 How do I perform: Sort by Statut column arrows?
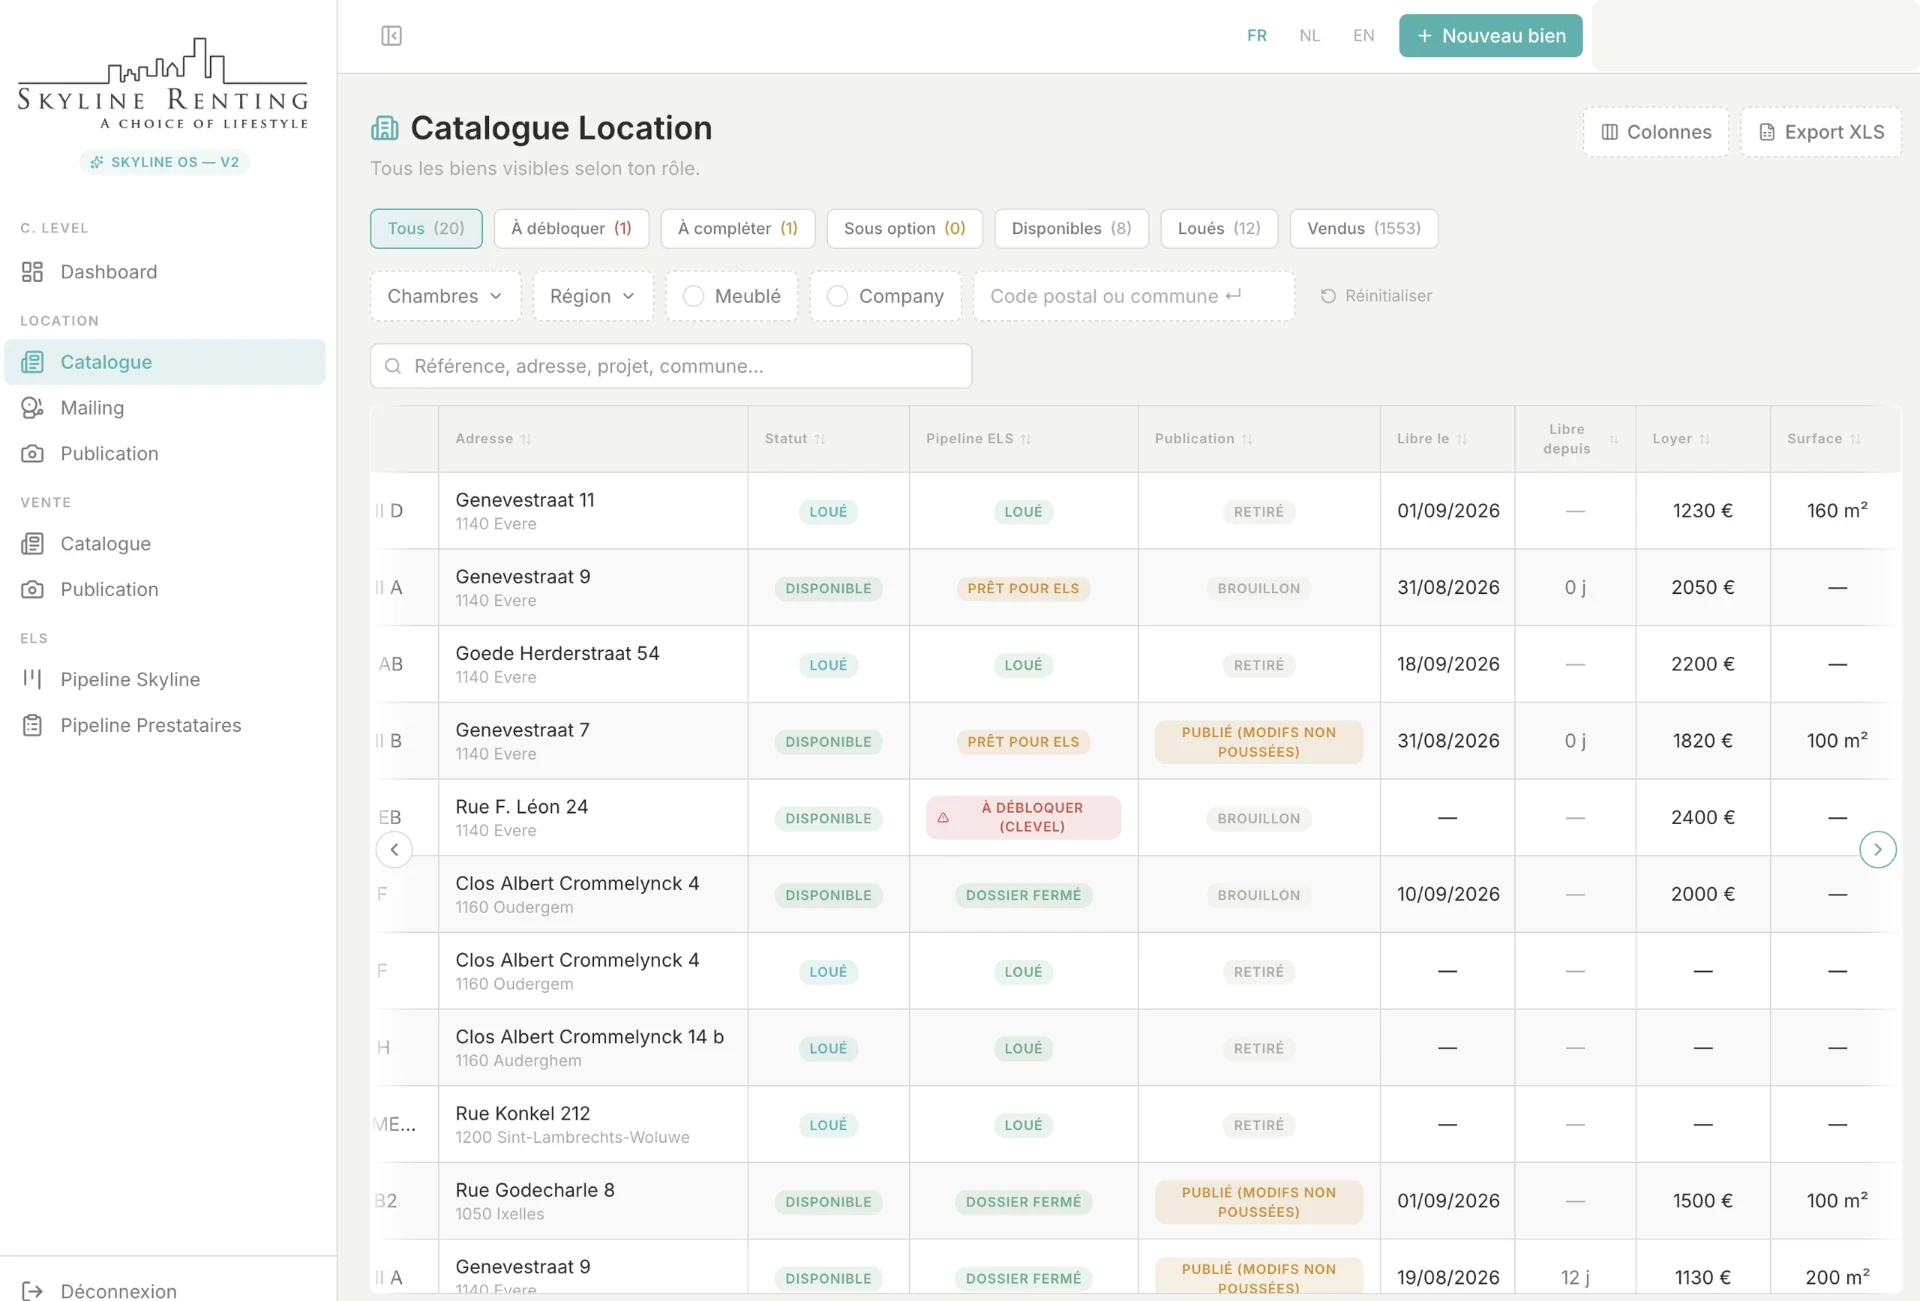[x=820, y=439]
